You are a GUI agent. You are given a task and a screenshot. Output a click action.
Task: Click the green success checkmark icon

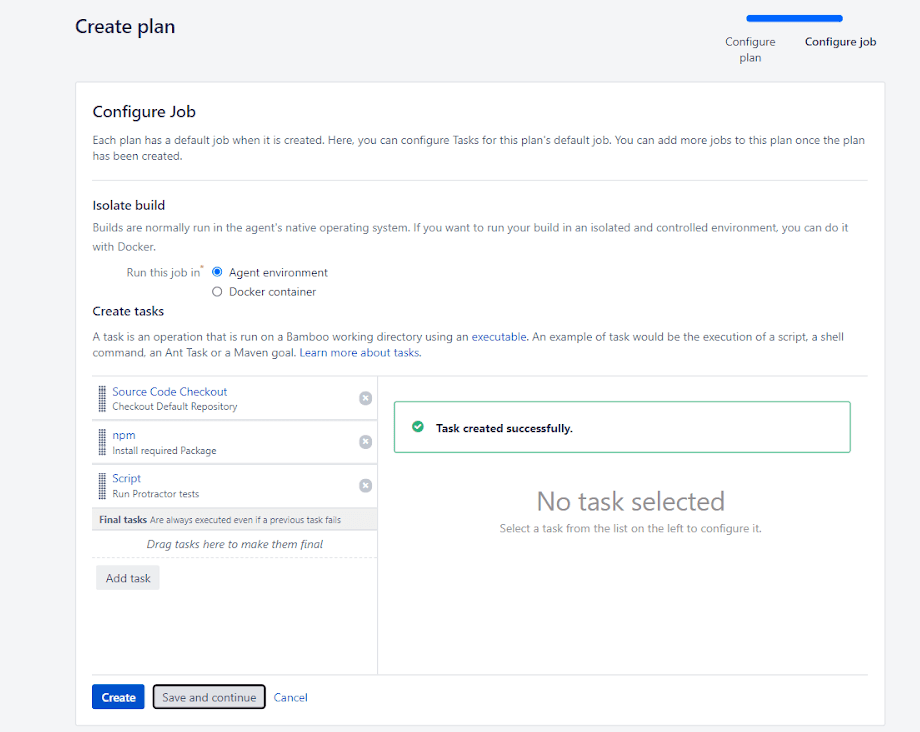tap(418, 427)
